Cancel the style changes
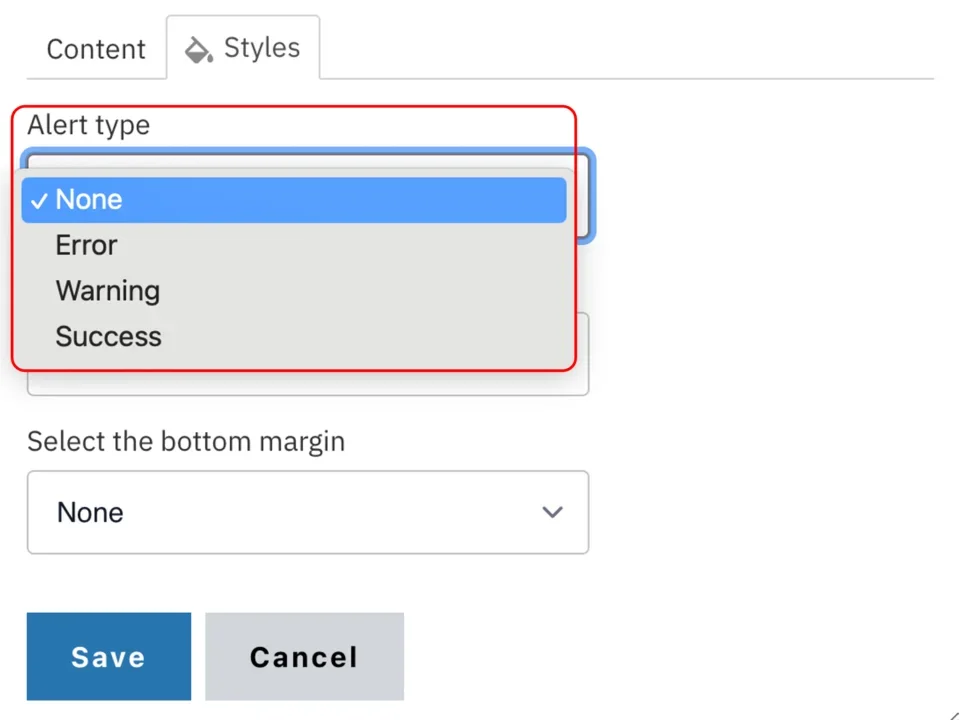960x720 pixels. pyautogui.click(x=304, y=656)
